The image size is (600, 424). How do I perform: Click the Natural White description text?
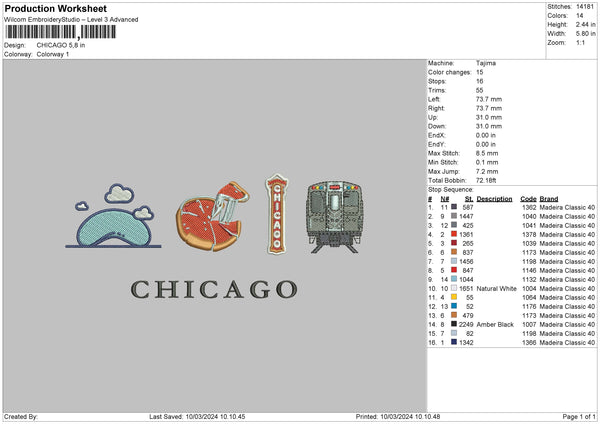click(496, 289)
